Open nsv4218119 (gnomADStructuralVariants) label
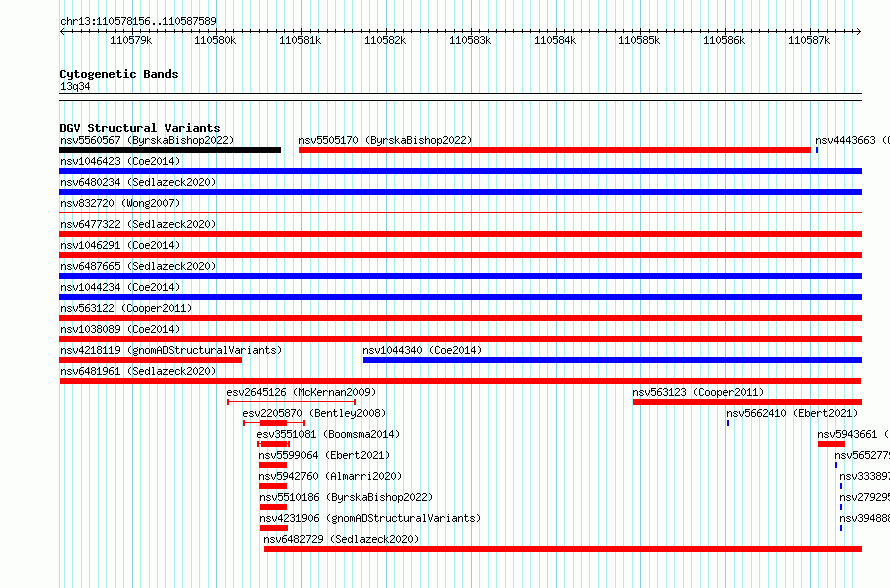The width and height of the screenshot is (890, 588). click(x=171, y=350)
